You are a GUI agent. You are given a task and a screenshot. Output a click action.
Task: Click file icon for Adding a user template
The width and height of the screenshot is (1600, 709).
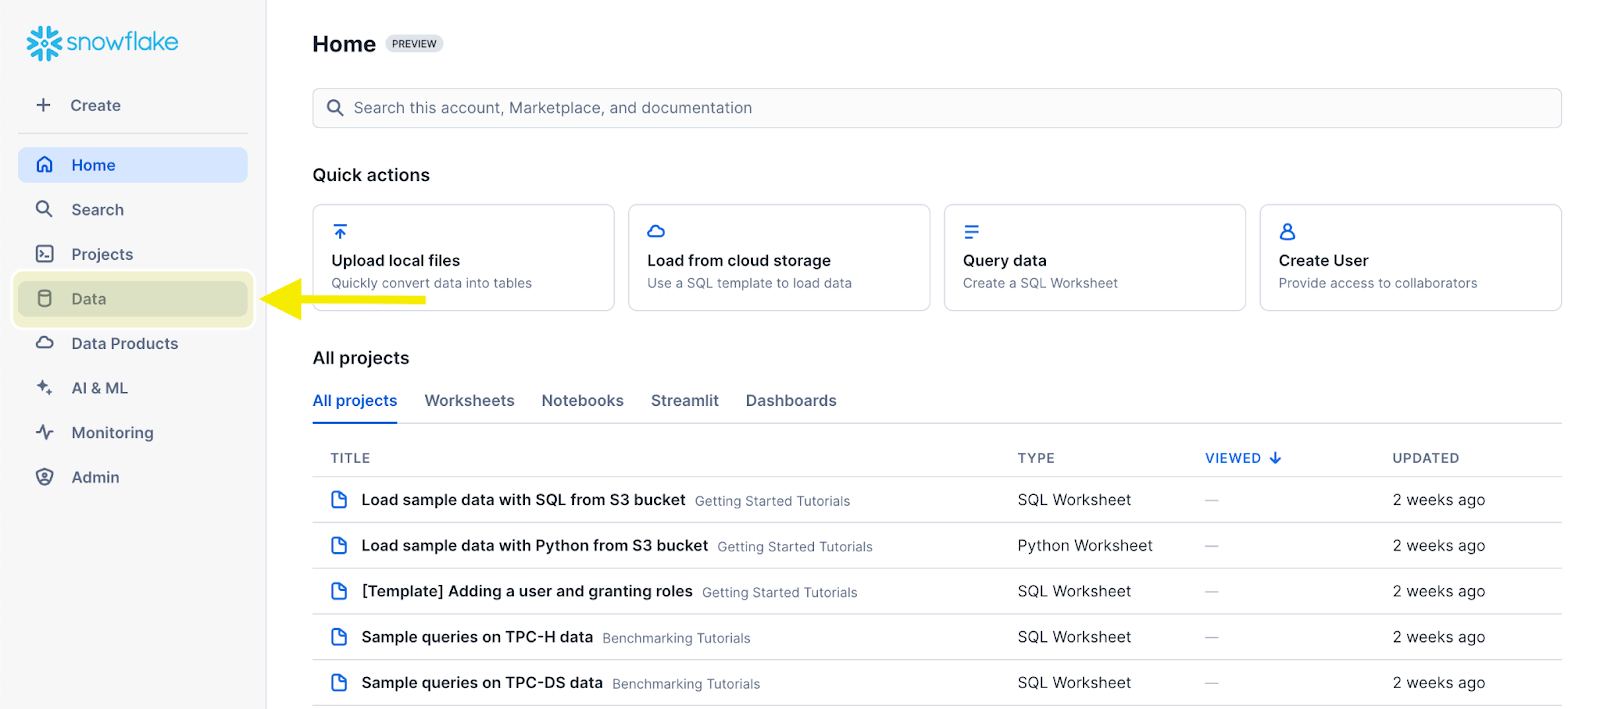pos(339,591)
